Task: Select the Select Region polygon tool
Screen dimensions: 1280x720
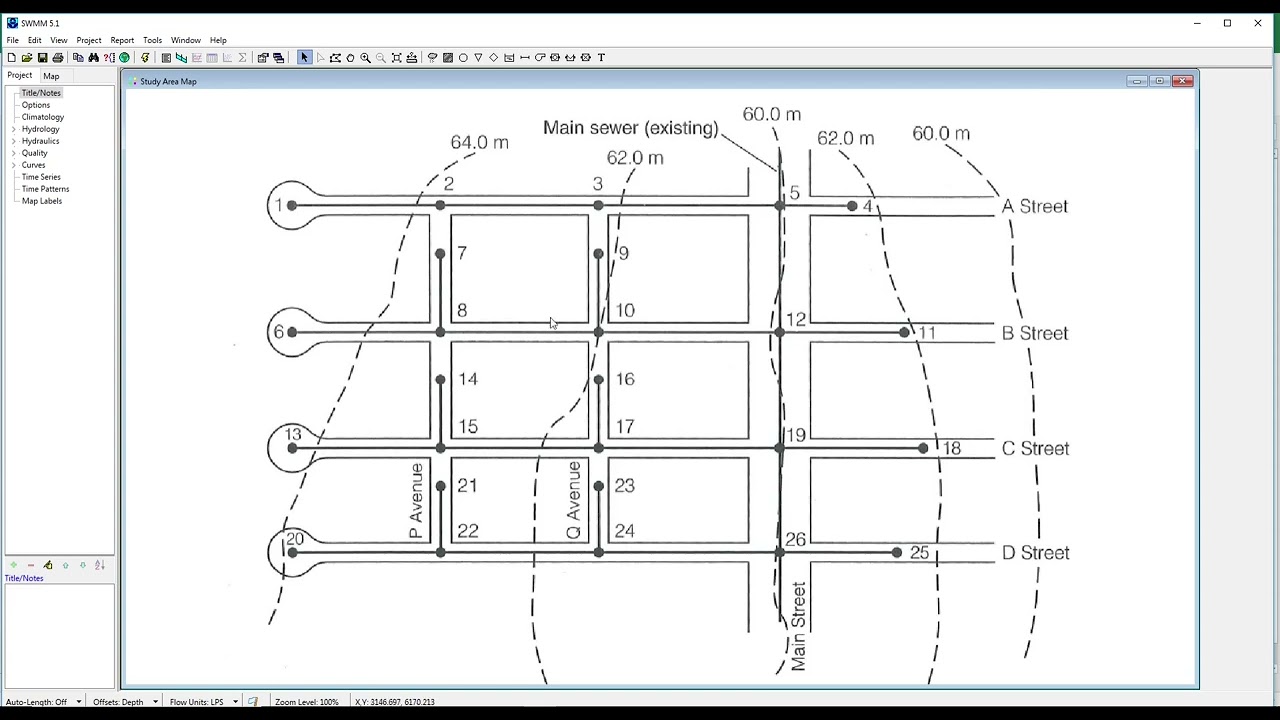Action: click(335, 58)
